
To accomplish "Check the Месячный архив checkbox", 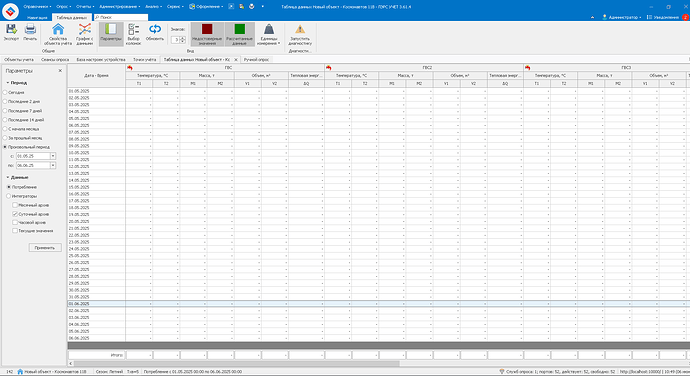I will point(15,205).
